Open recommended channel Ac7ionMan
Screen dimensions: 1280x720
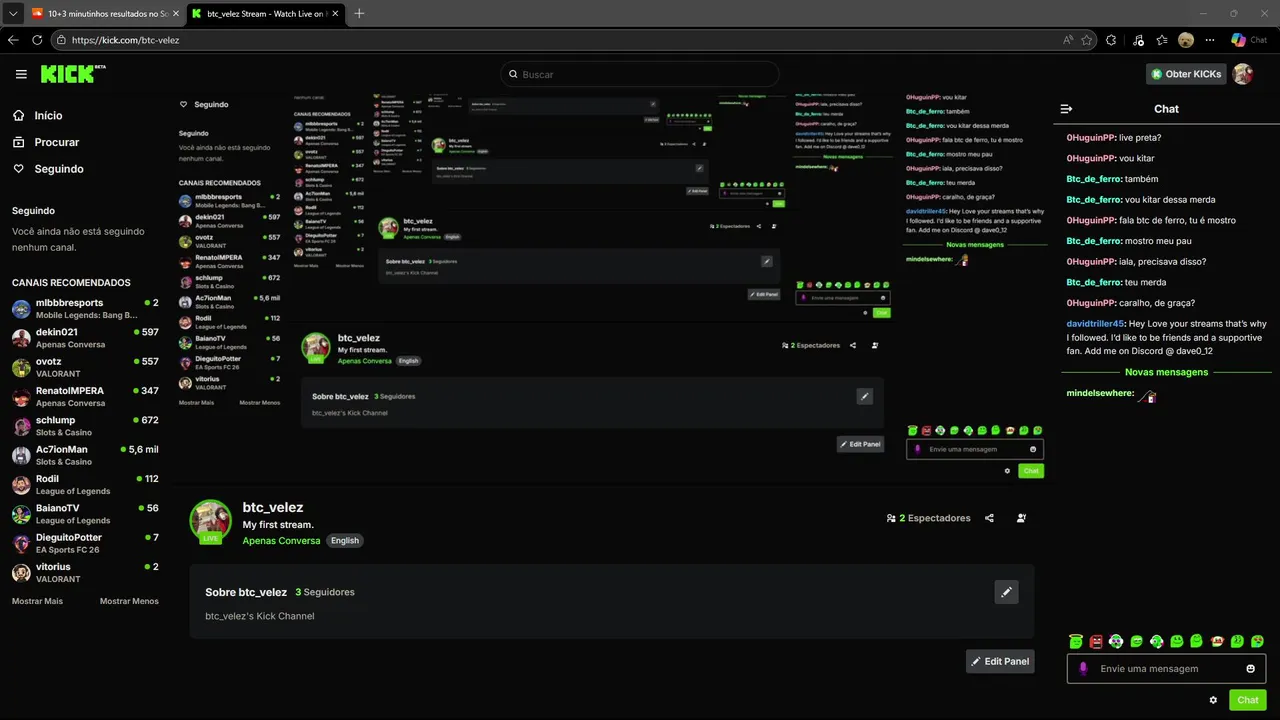(x=85, y=456)
